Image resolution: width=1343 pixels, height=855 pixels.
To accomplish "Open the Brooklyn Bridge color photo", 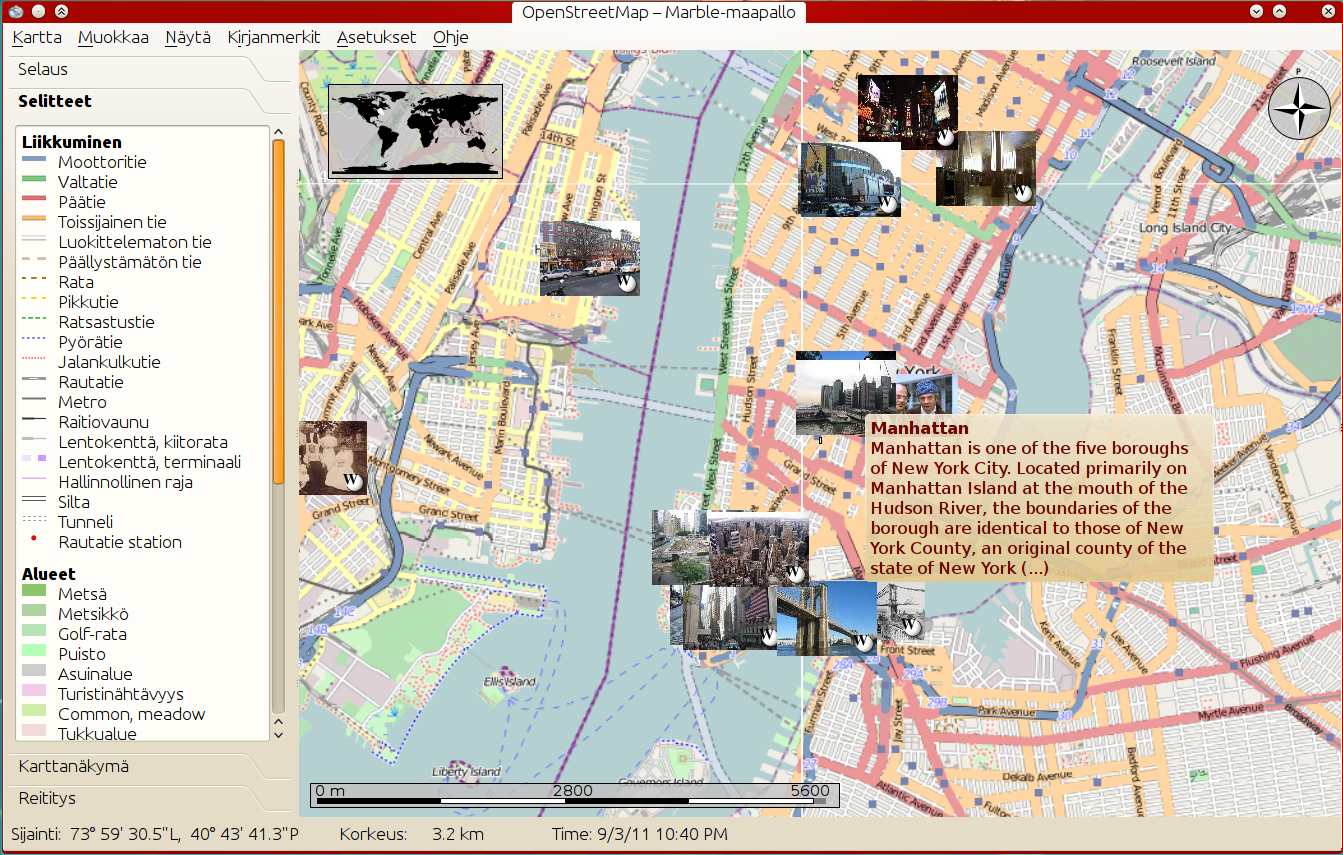I will (x=826, y=620).
